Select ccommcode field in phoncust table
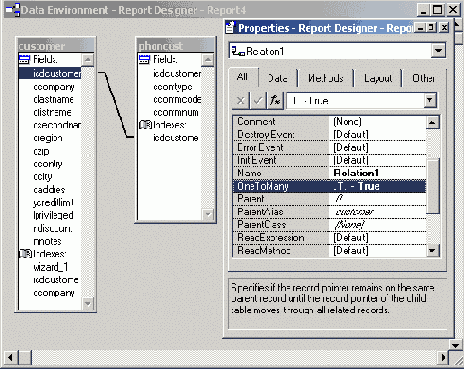Viewport: 464px width, 369px height. point(177,99)
